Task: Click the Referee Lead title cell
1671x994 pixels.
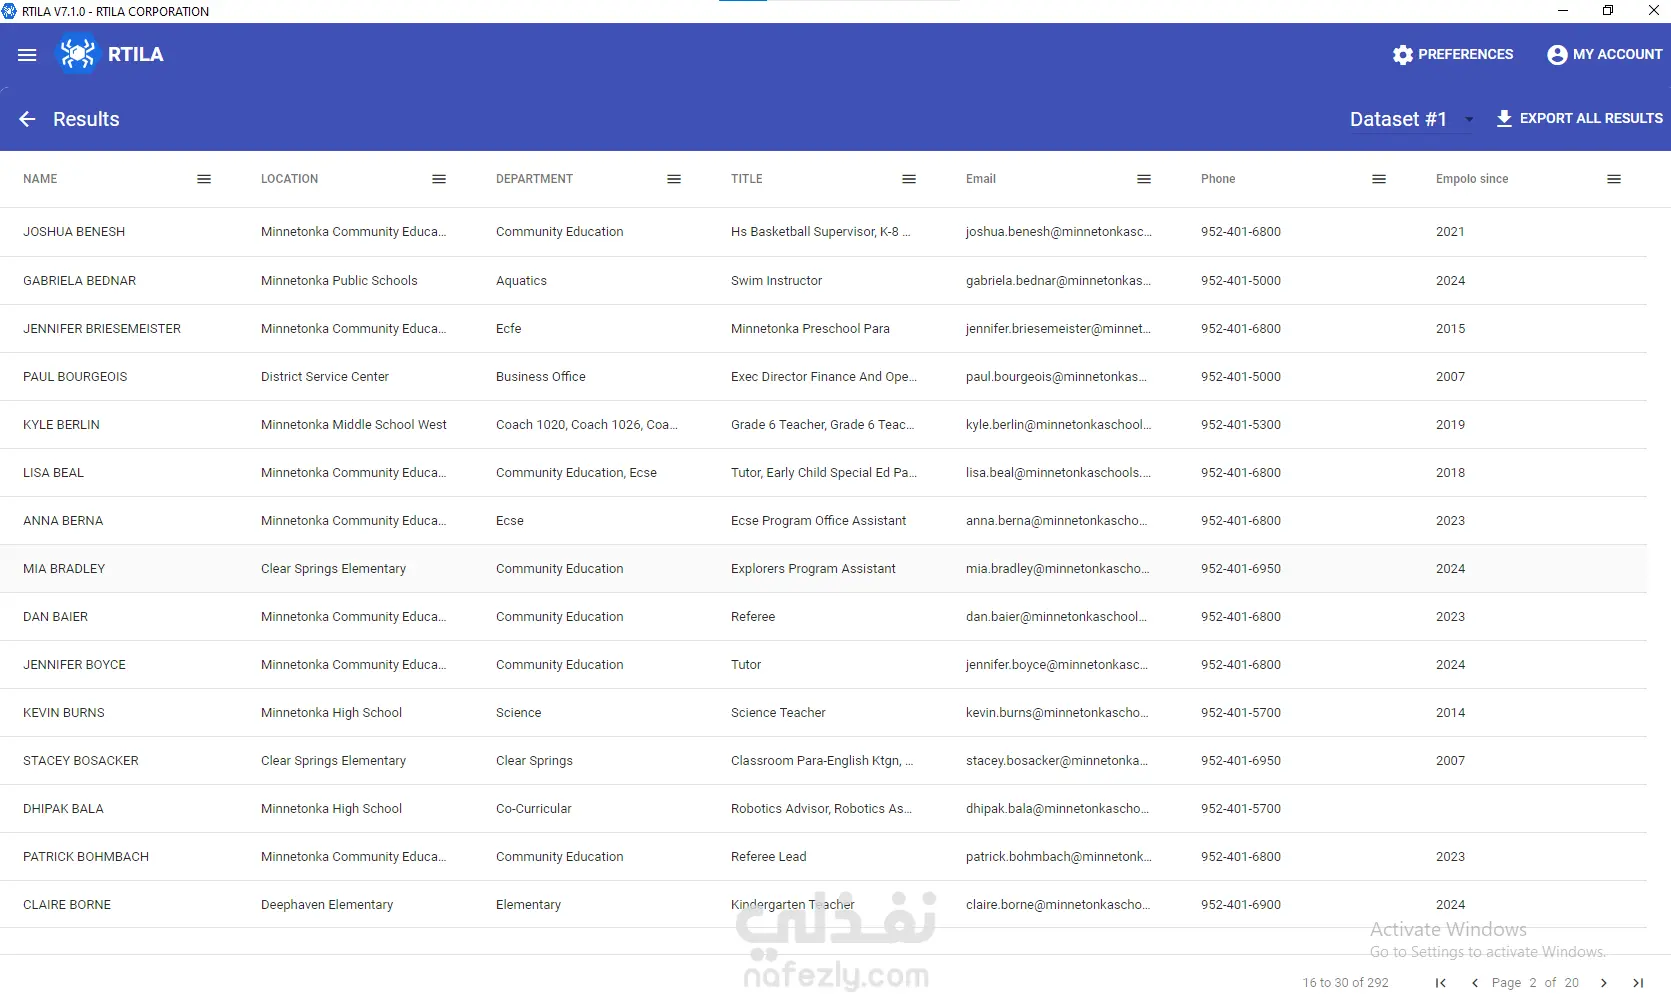Action: tap(769, 857)
